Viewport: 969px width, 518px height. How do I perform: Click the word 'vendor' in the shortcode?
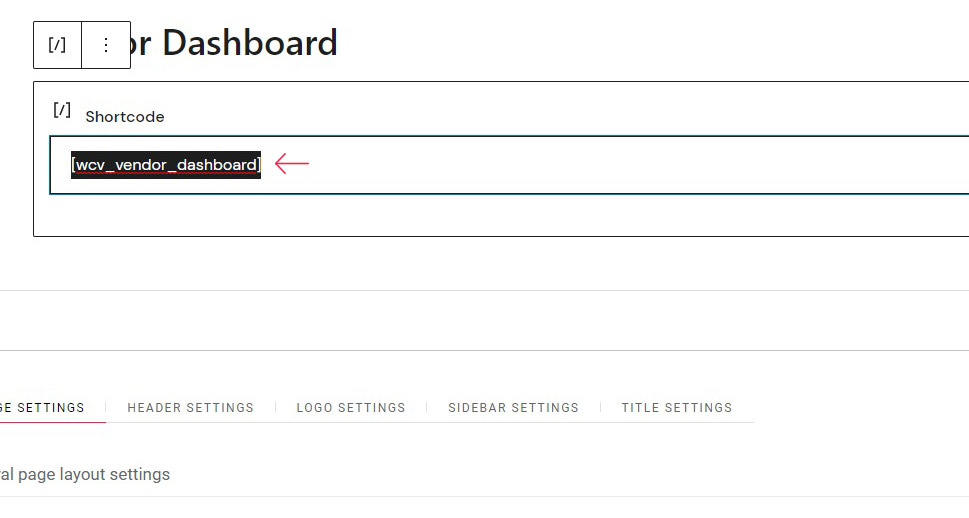141,165
